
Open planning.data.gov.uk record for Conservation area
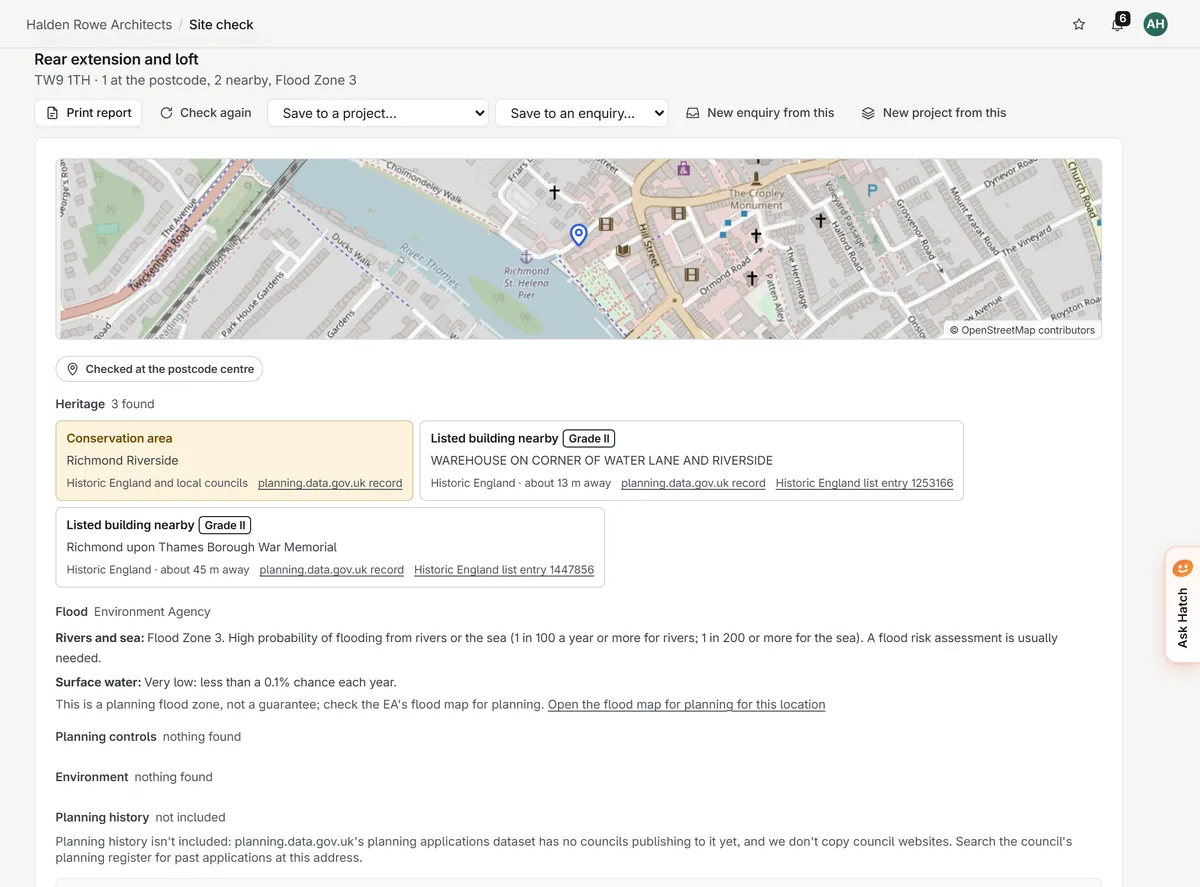pyautogui.click(x=330, y=483)
